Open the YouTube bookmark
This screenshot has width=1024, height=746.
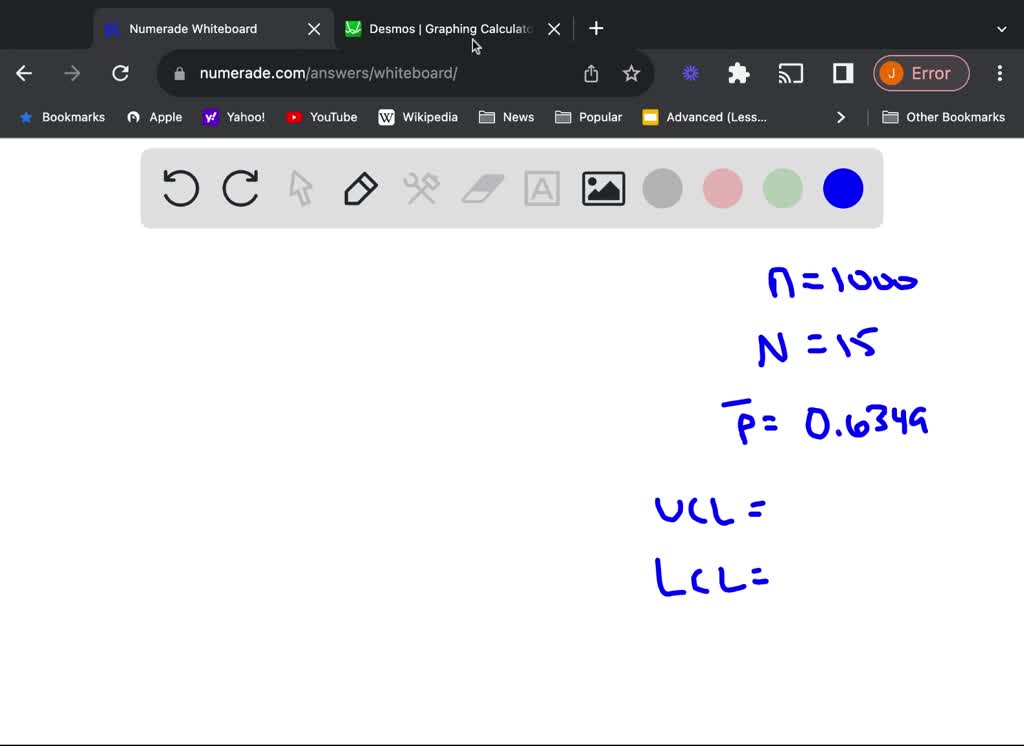coord(321,117)
